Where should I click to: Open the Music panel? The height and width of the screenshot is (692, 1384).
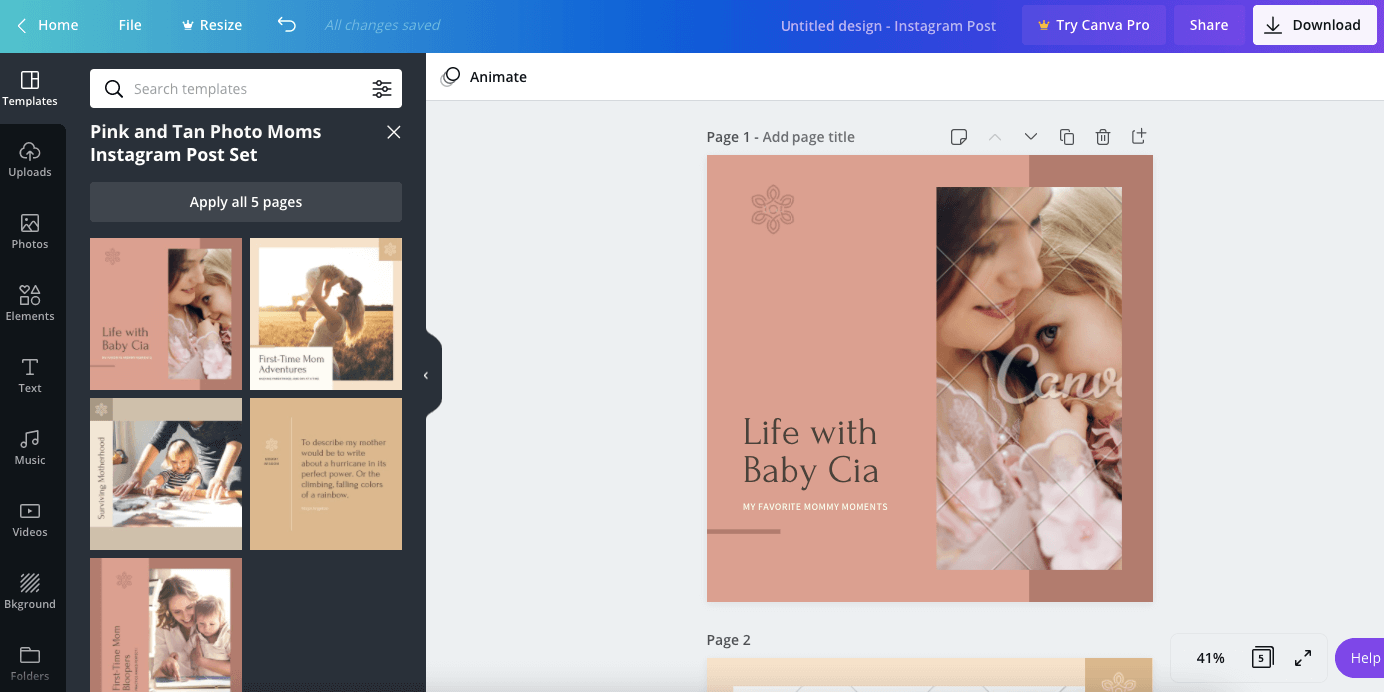tap(30, 447)
